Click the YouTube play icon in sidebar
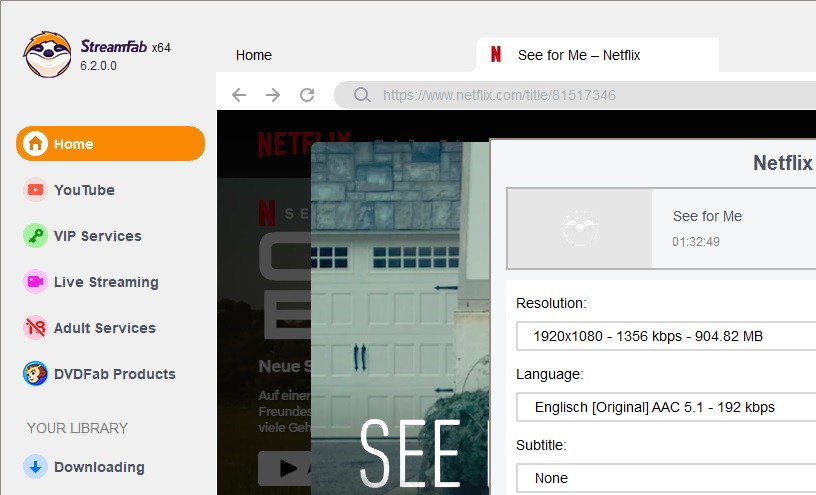This screenshot has height=495, width=816. tap(35, 189)
